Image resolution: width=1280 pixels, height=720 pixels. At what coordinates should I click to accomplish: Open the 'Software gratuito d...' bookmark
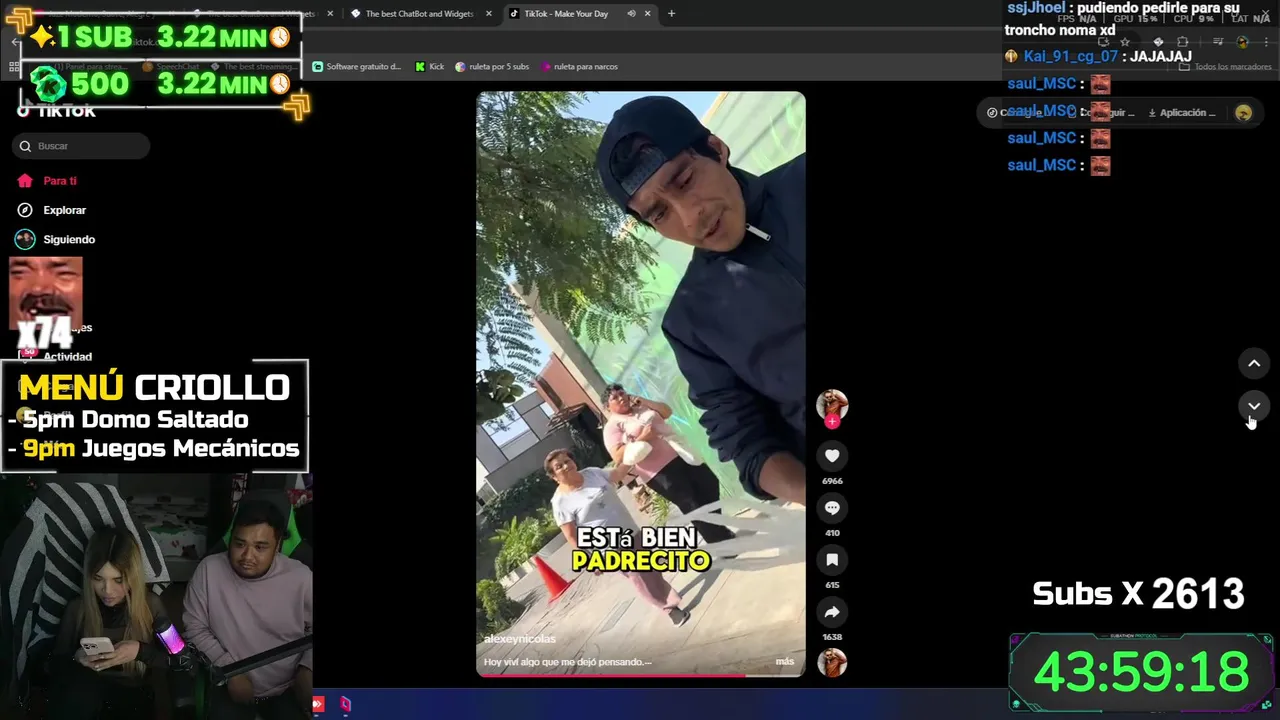coord(357,67)
